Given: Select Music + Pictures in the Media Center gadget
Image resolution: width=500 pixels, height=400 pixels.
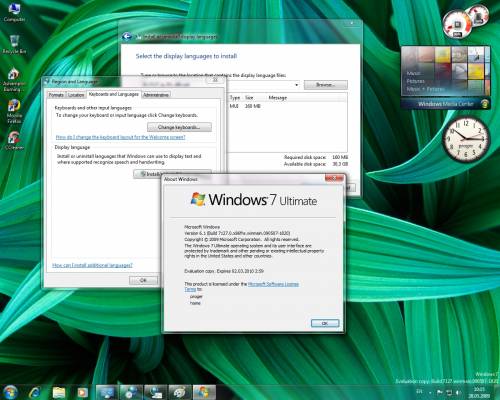Looking at the screenshot, I should [x=426, y=89].
